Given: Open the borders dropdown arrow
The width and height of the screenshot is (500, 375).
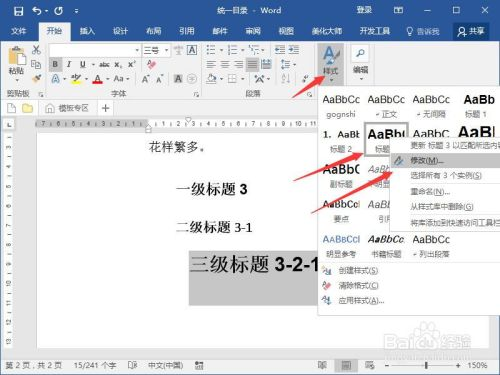Looking at the screenshot, I should click(243, 79).
